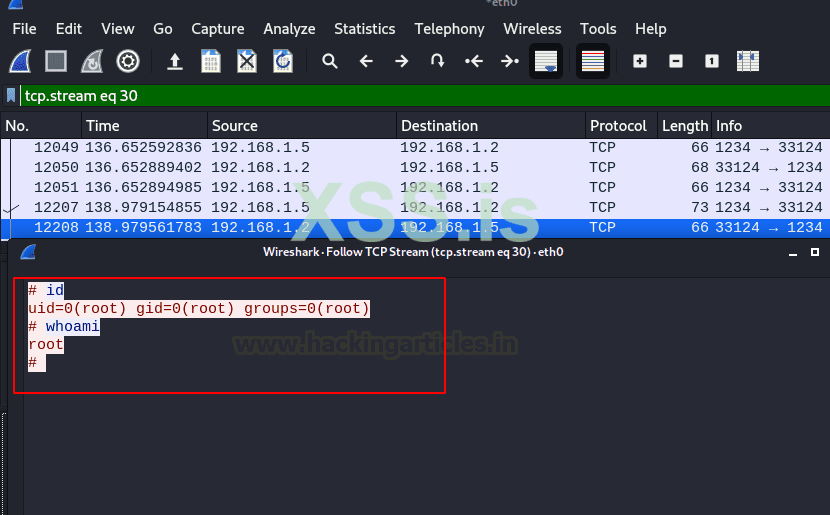The image size is (830, 515).
Task: Open capture options gear icon
Action: (128, 61)
